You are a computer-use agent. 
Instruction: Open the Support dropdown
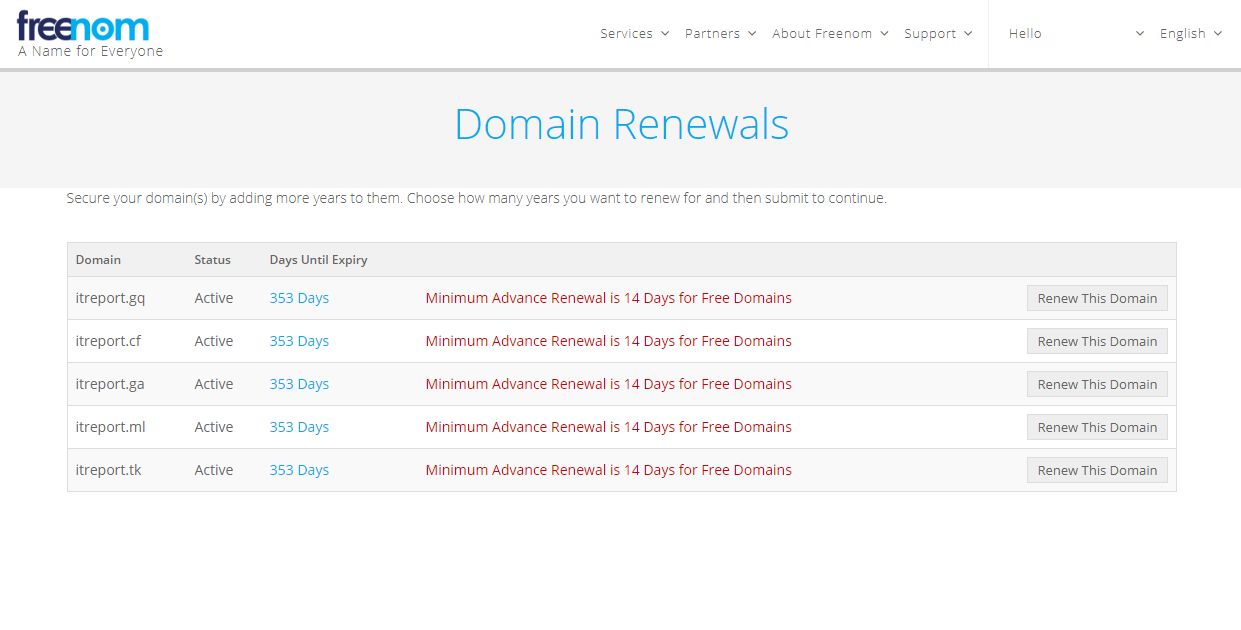coord(938,33)
